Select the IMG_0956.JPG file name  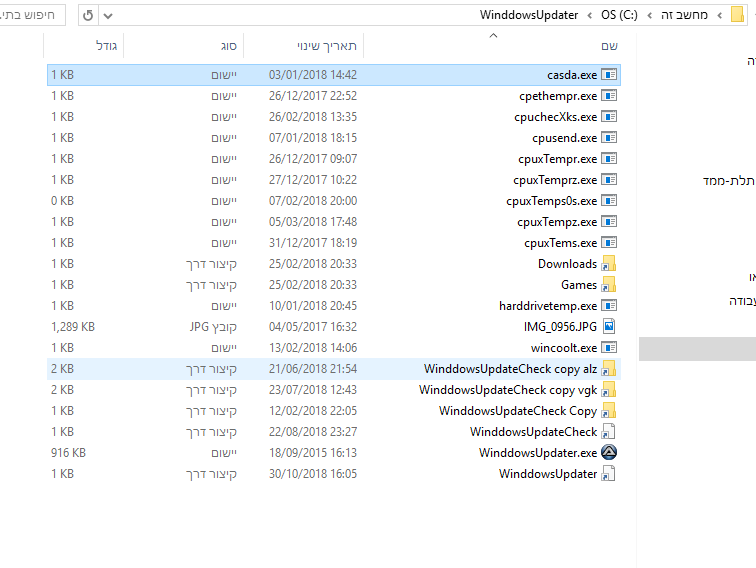[560, 327]
